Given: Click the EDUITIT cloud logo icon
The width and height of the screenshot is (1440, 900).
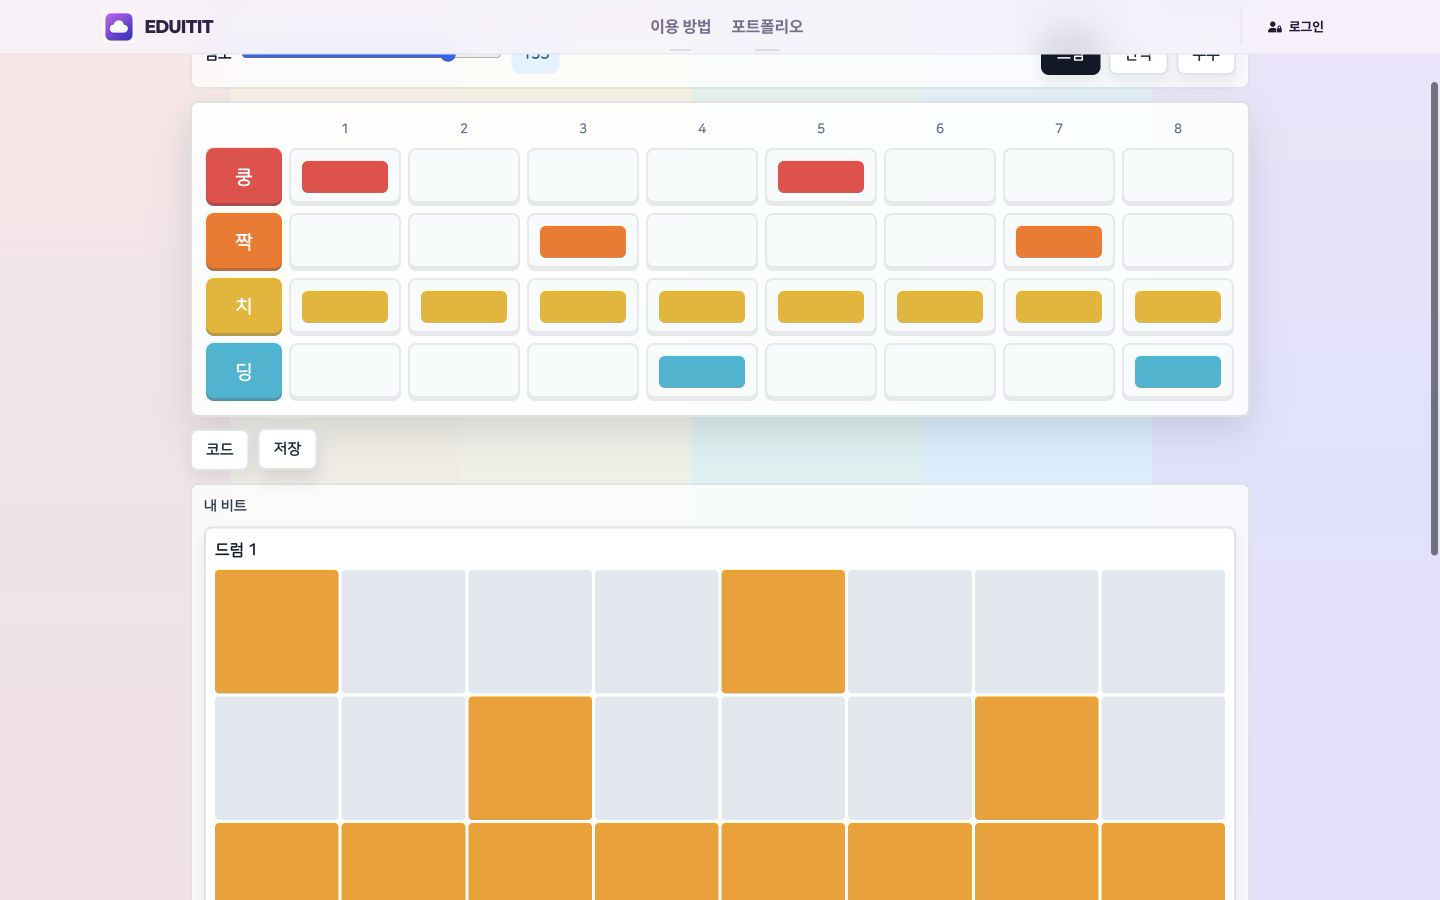Looking at the screenshot, I should tap(119, 27).
